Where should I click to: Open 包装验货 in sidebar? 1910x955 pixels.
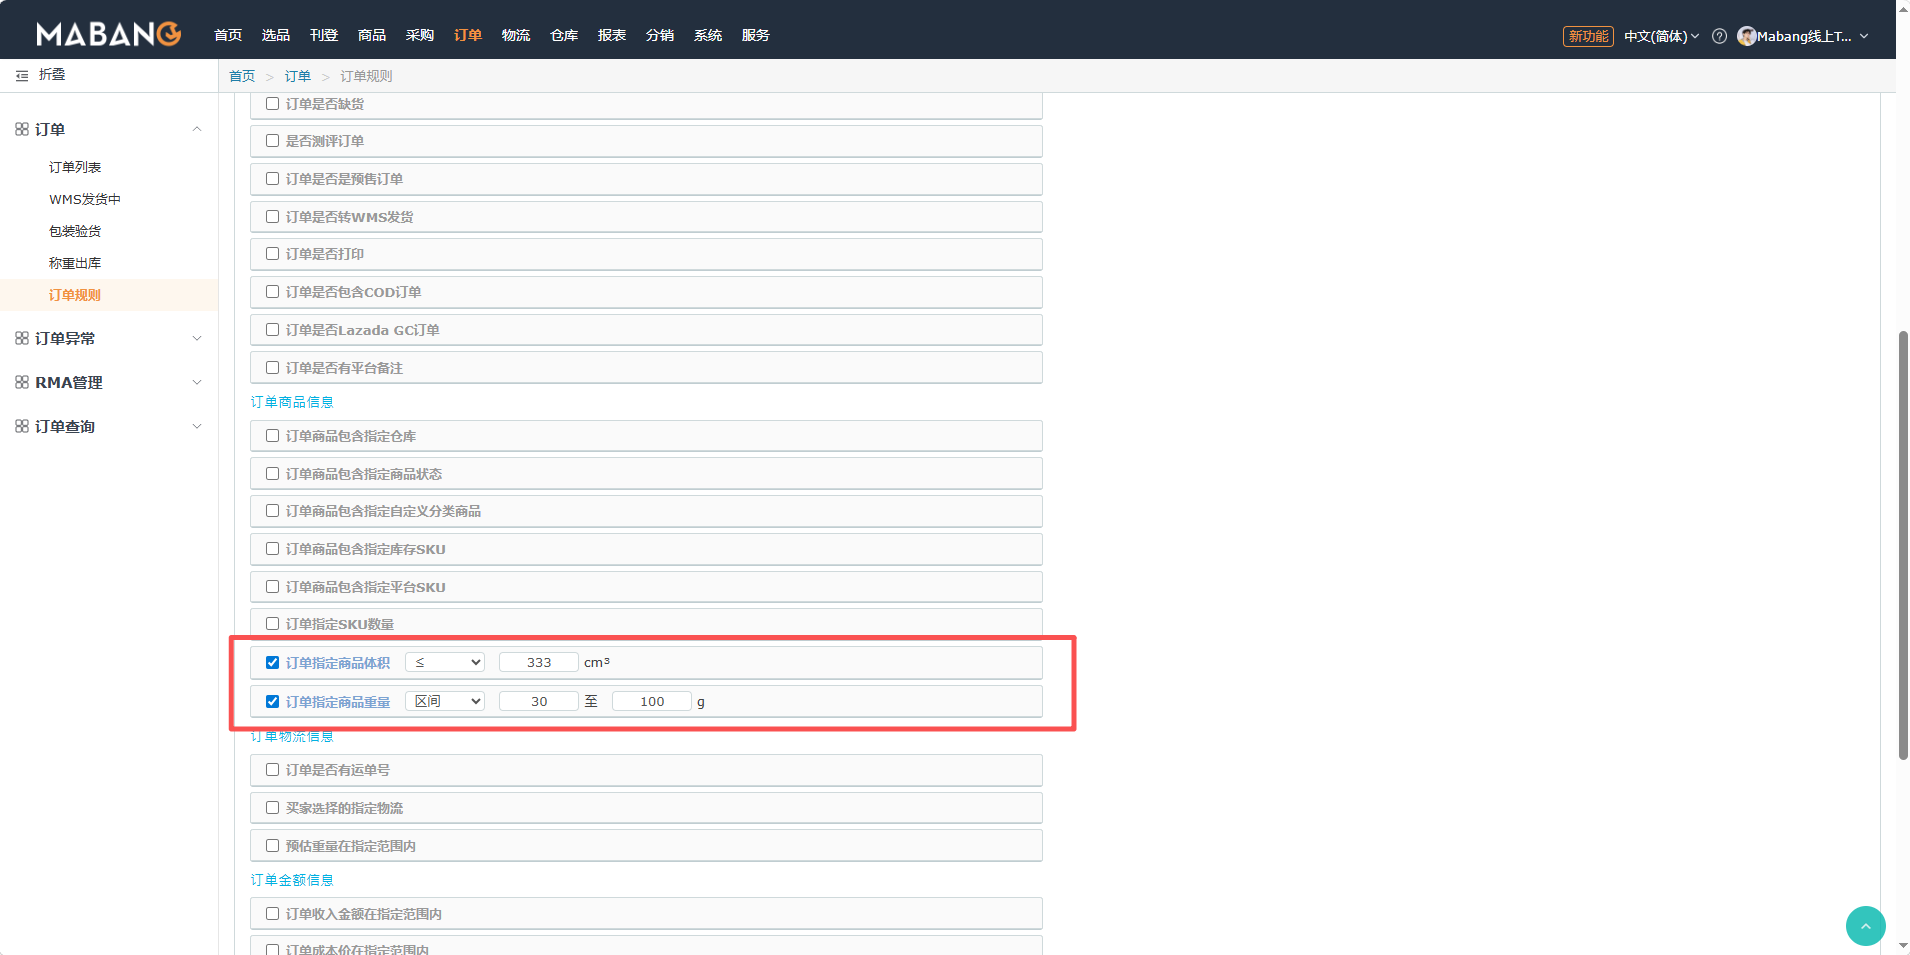pyautogui.click(x=75, y=231)
